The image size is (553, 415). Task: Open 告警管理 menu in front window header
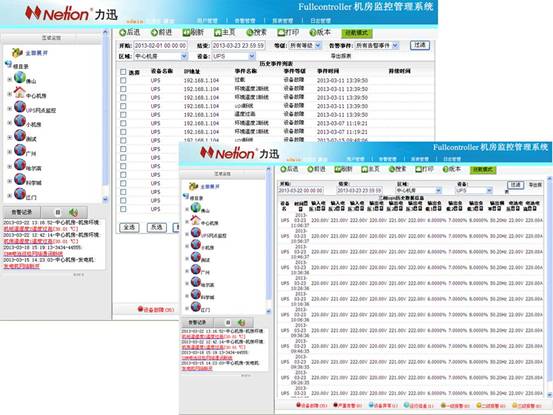(388, 159)
